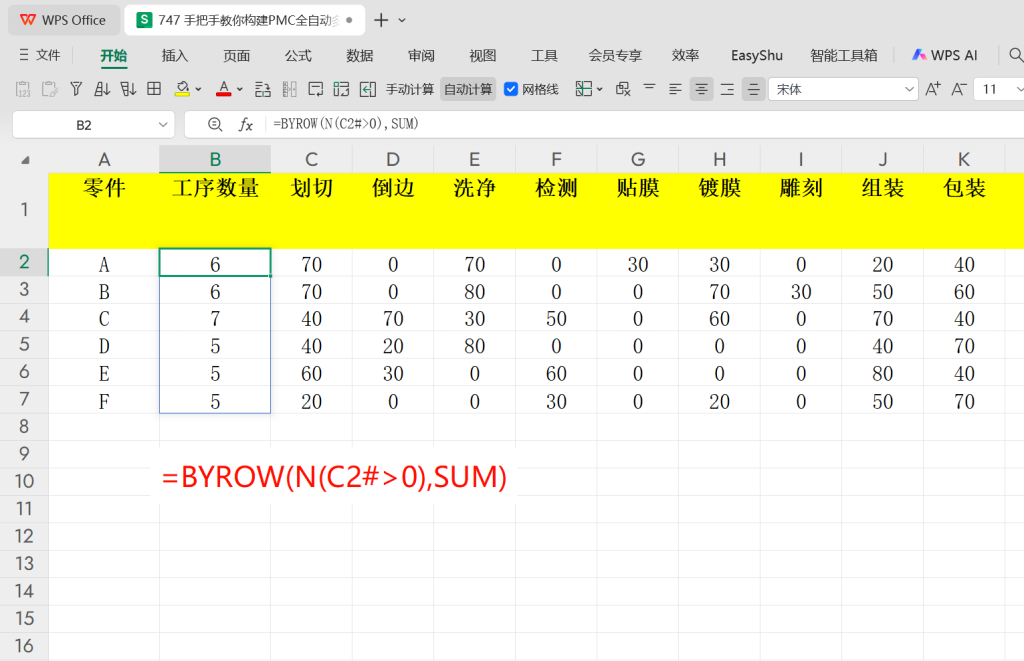Viewport: 1024px width, 661px height.
Task: Click the filter funnel icon
Action: [x=76, y=89]
